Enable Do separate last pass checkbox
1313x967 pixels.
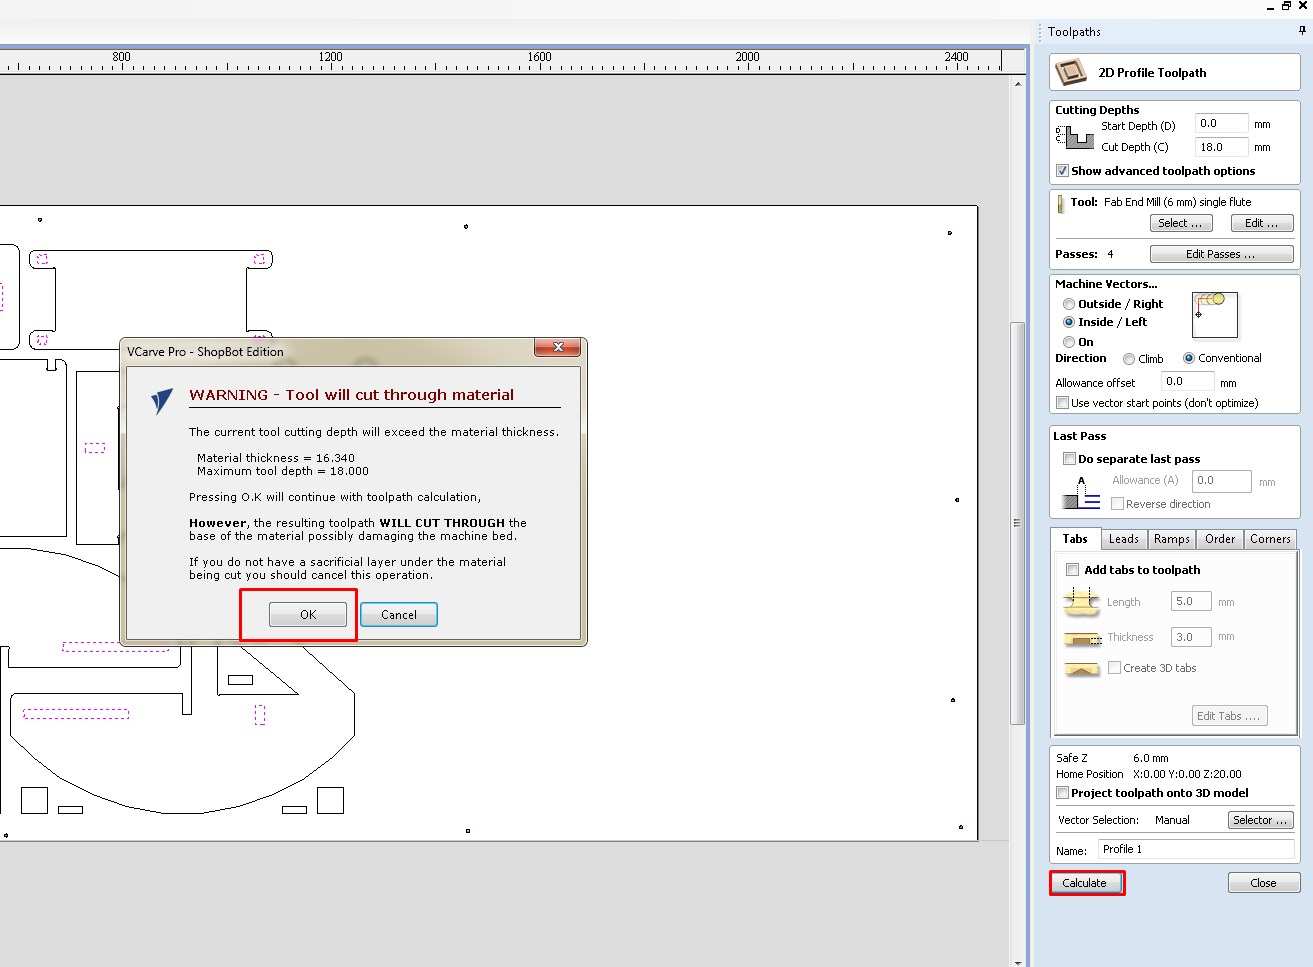click(x=1069, y=459)
